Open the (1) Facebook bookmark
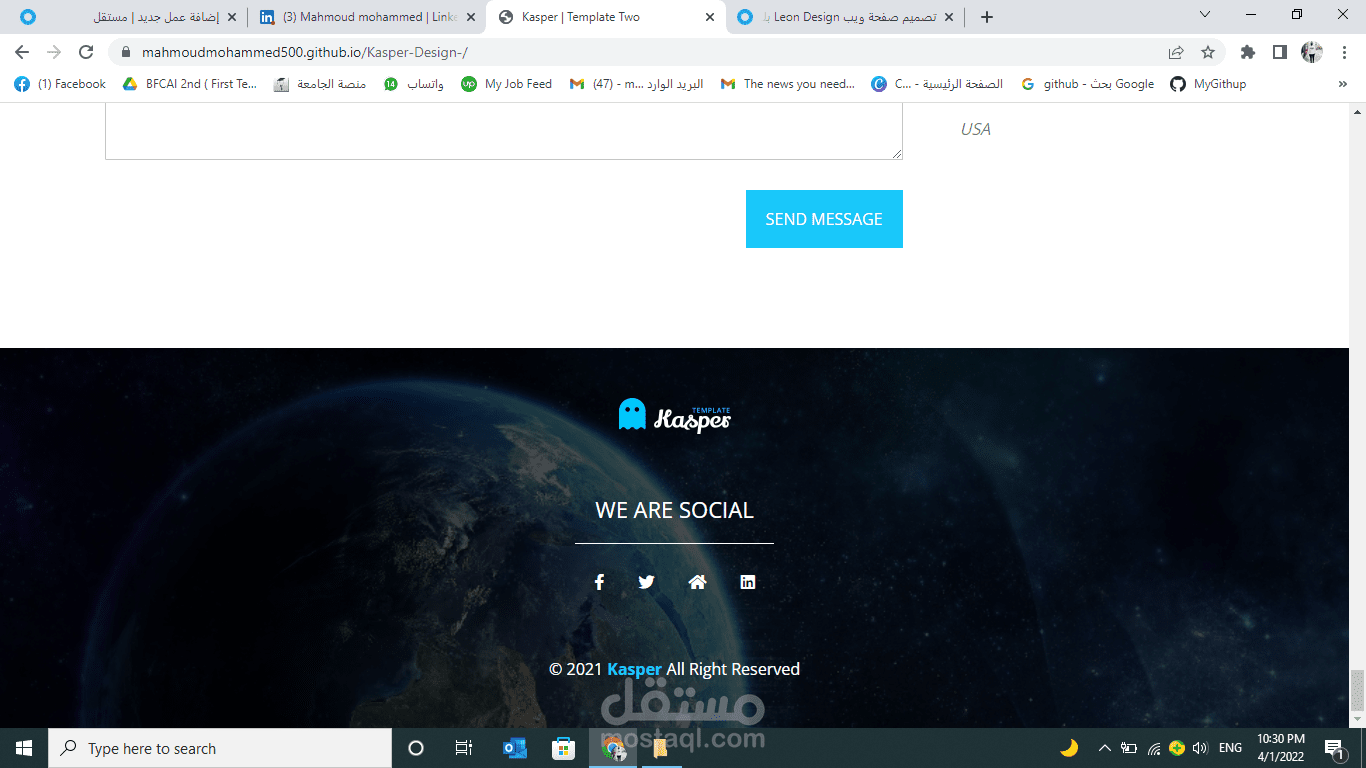 pos(60,84)
